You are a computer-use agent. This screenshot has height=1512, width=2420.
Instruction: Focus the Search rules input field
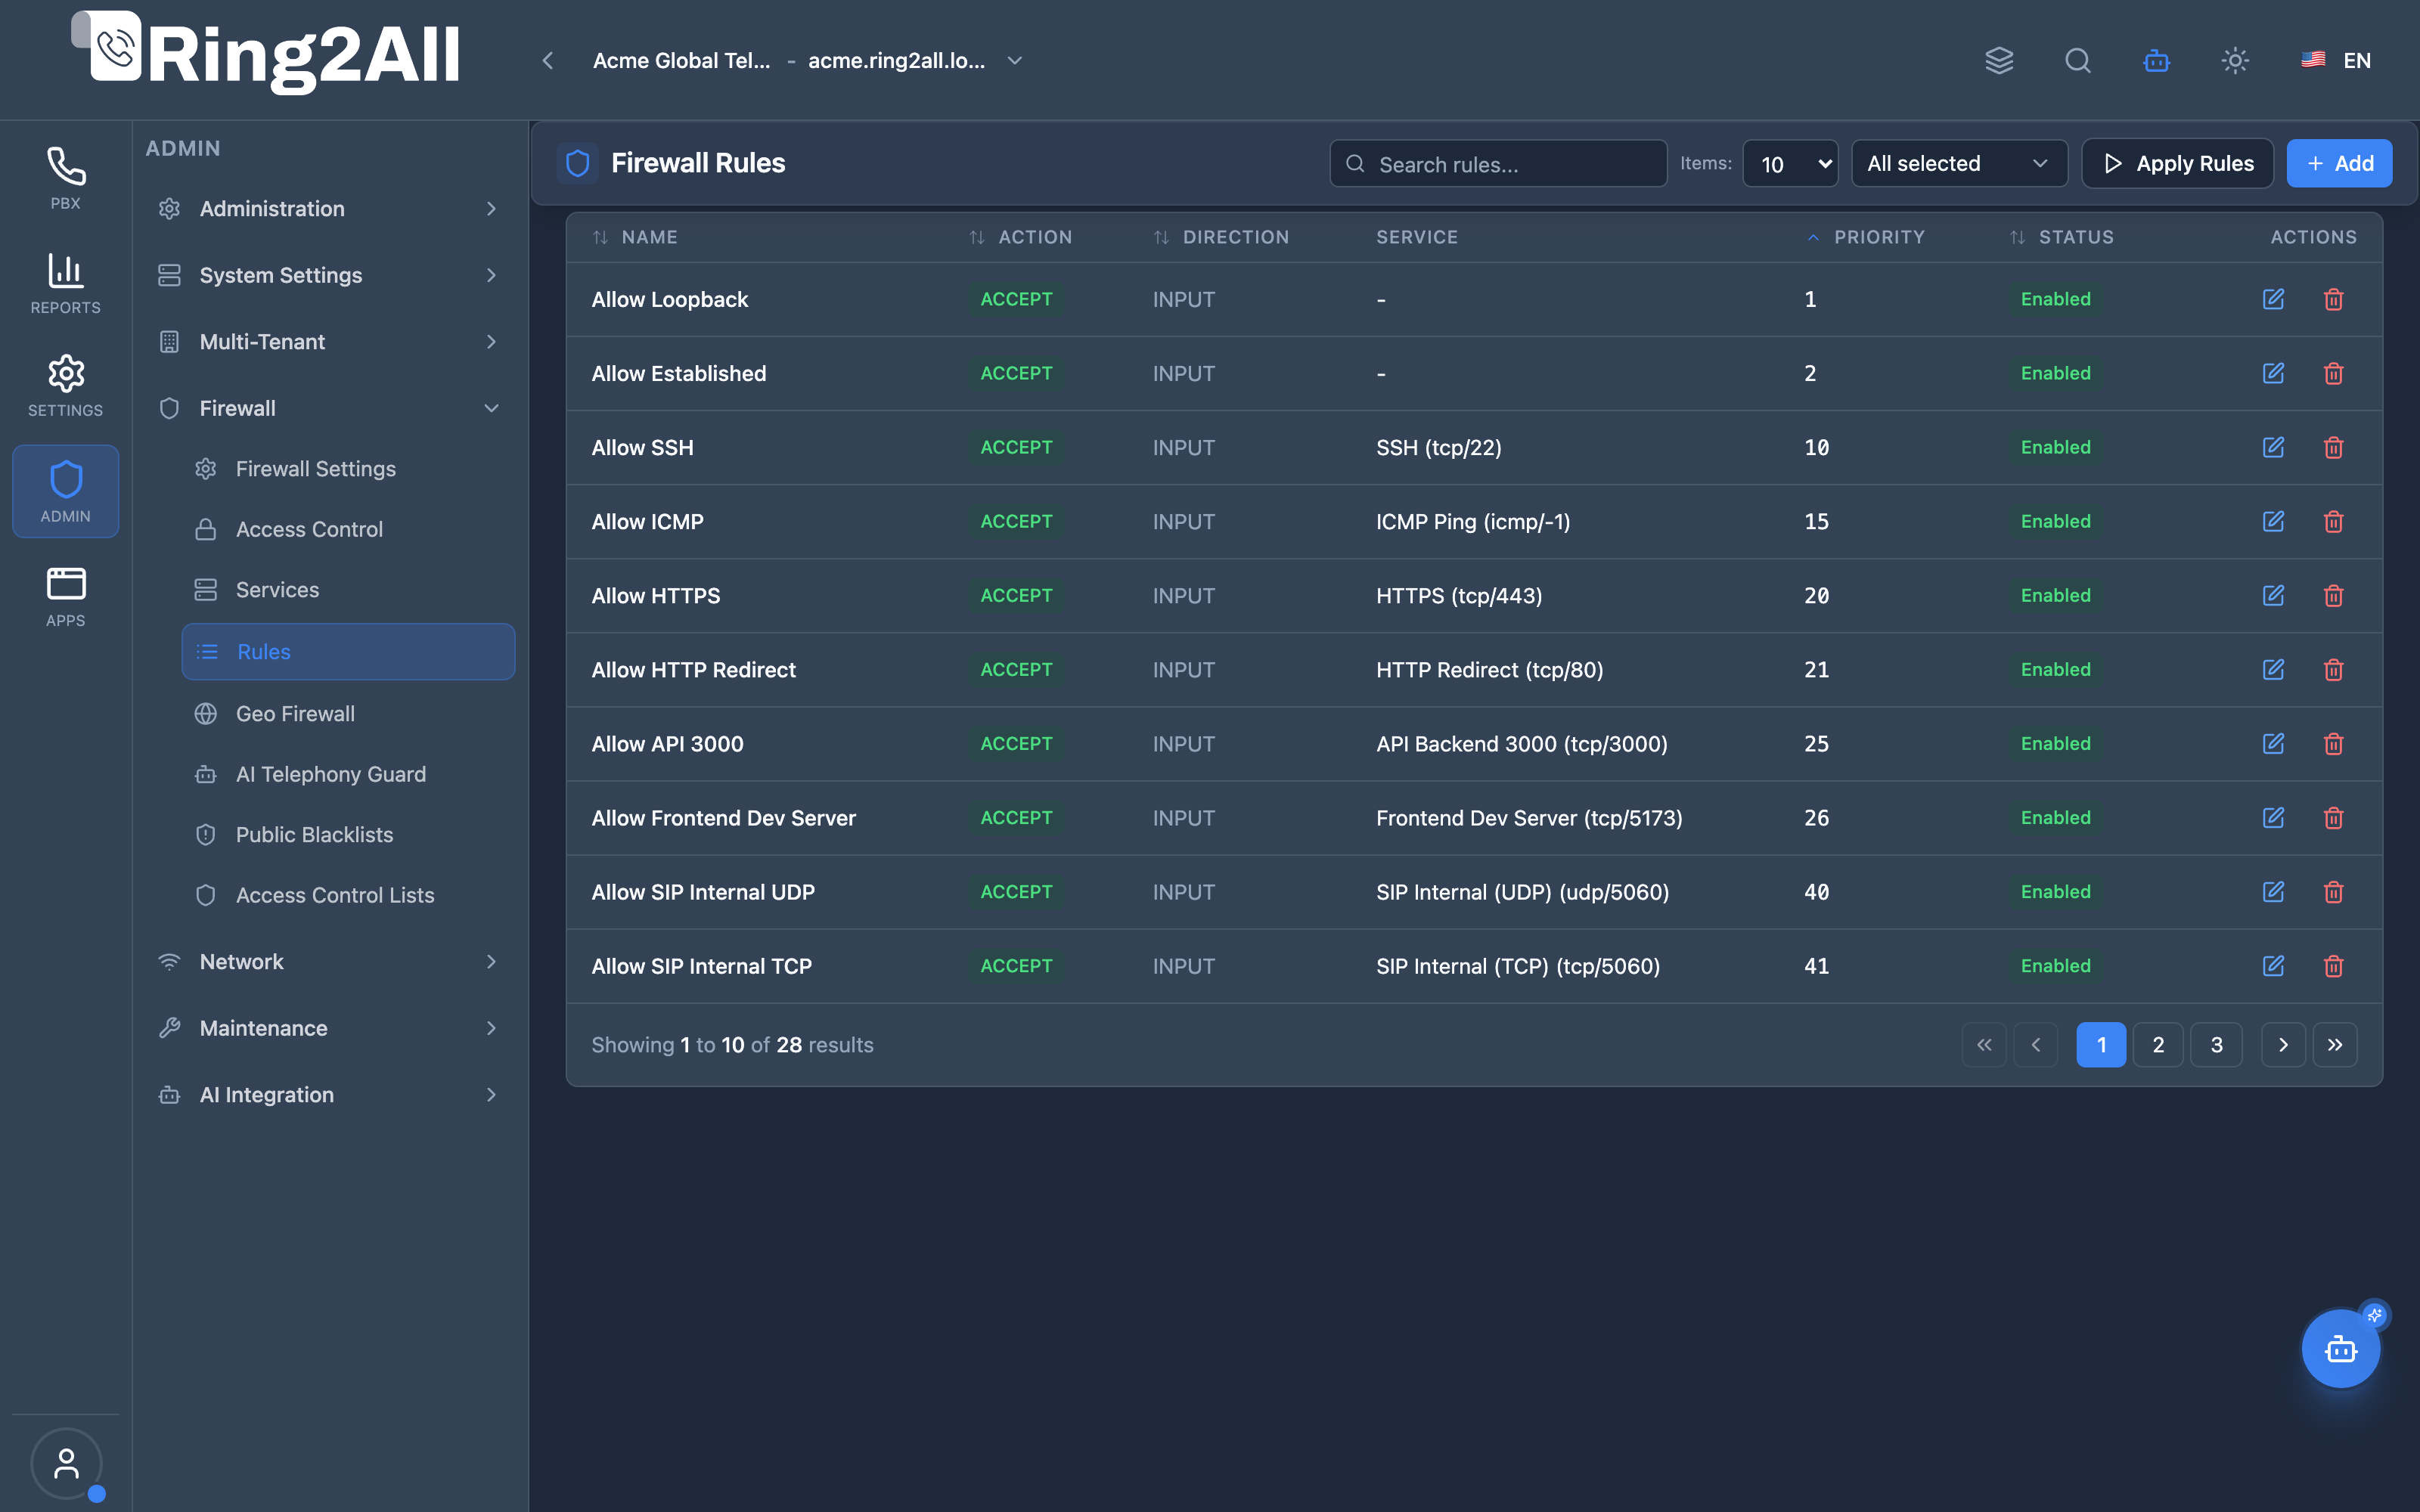(x=1498, y=163)
